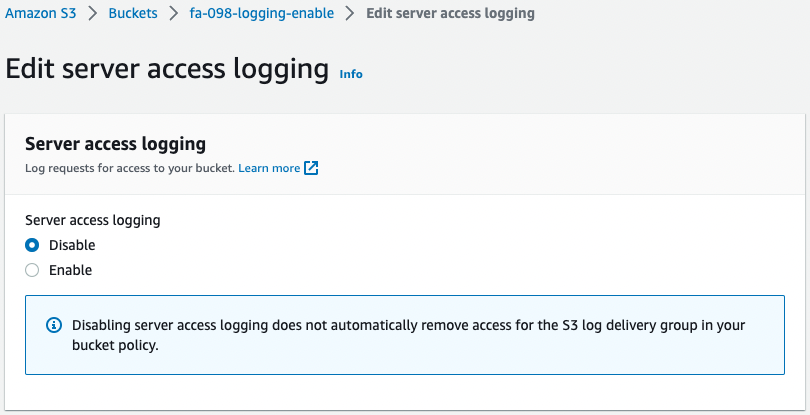
Task: Select the Enable radio button
Action: point(32,270)
